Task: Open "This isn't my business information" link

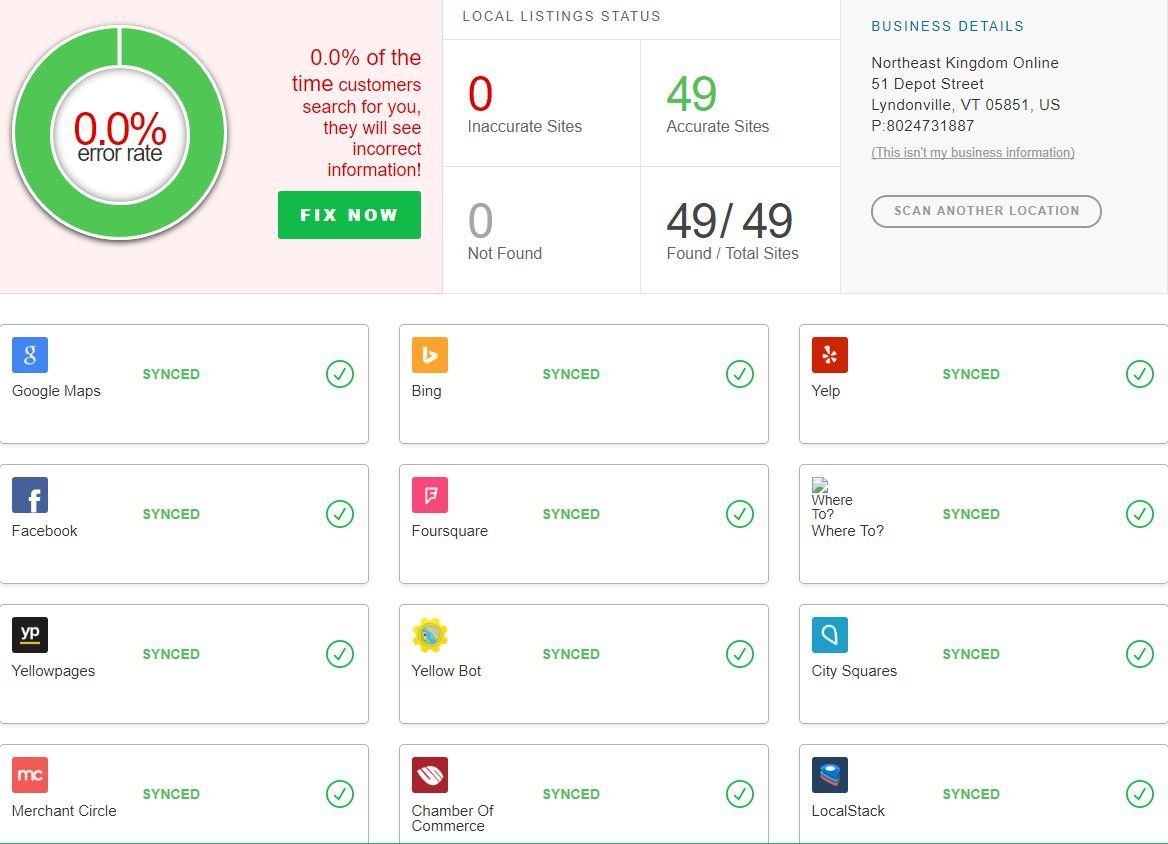Action: click(973, 153)
